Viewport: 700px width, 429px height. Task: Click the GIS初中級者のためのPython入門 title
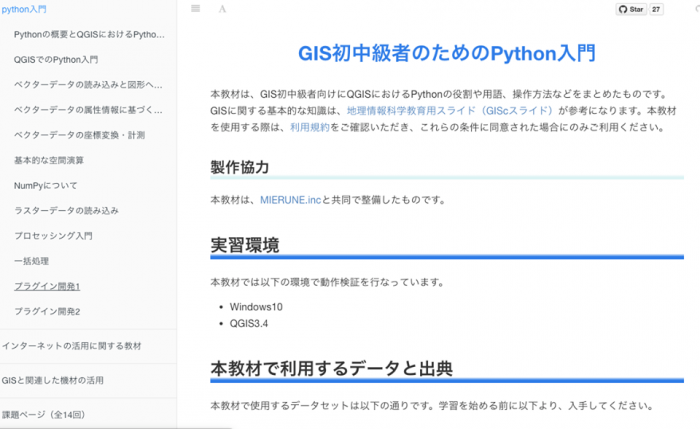(447, 53)
